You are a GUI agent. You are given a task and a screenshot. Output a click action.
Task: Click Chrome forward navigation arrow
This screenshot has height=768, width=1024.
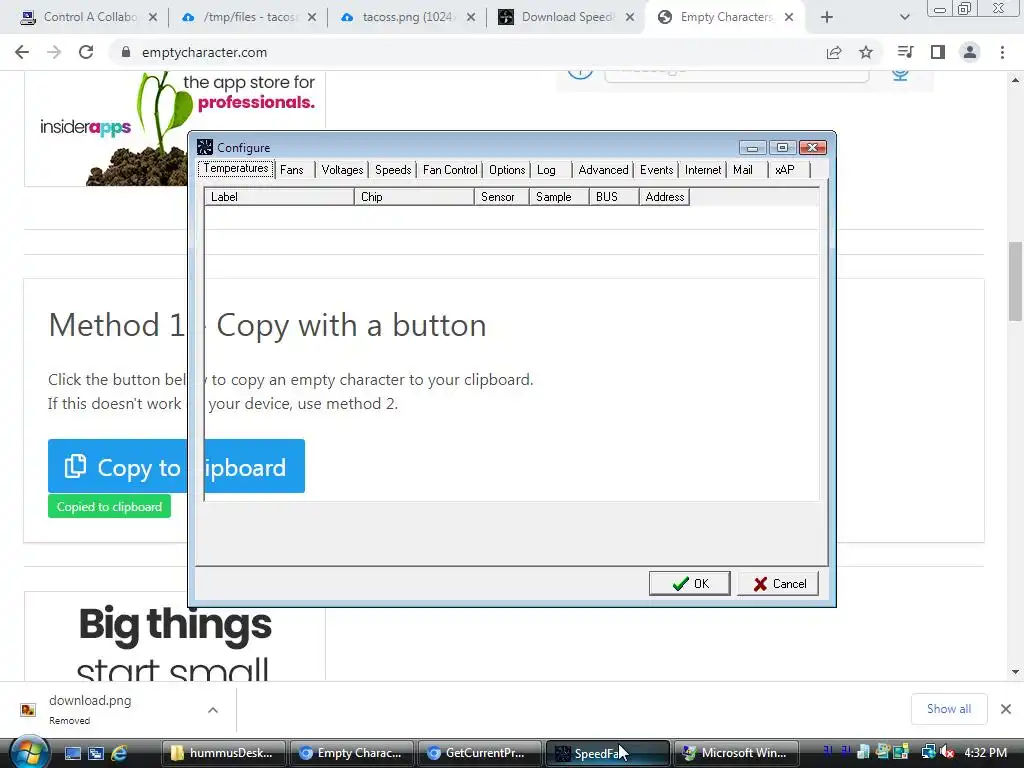(x=54, y=52)
